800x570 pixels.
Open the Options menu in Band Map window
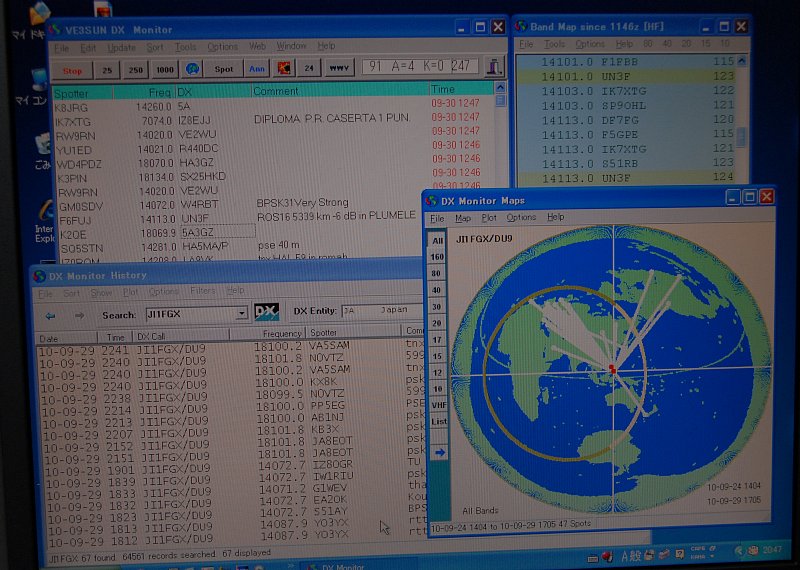(x=590, y=44)
